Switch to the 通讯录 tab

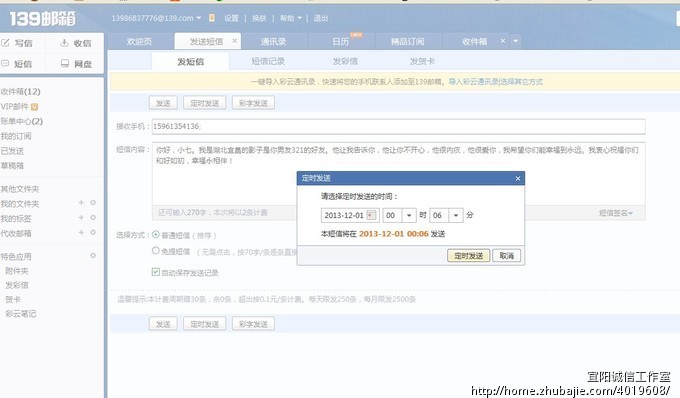coord(273,42)
